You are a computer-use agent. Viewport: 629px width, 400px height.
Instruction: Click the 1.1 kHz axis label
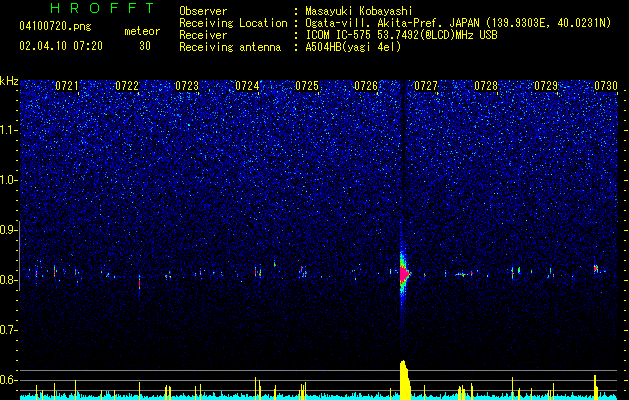9,130
